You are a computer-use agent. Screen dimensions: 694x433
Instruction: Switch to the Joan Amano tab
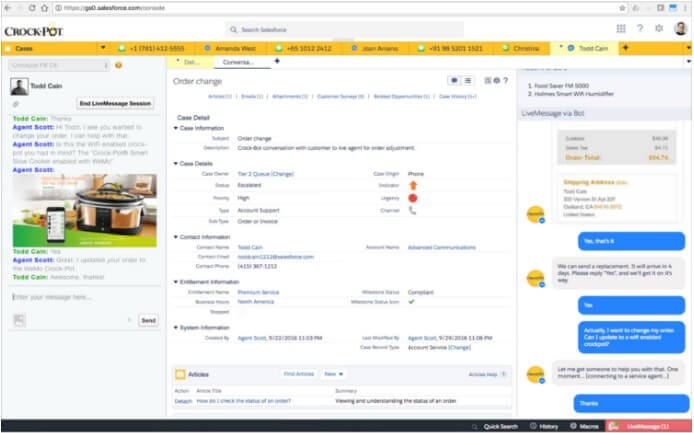pos(375,48)
